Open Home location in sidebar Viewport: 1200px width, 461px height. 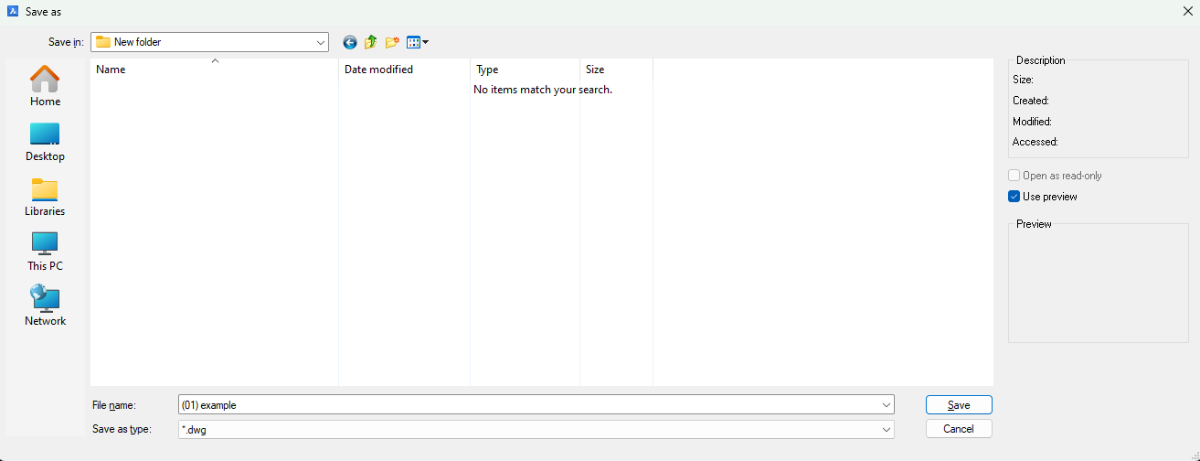(45, 86)
